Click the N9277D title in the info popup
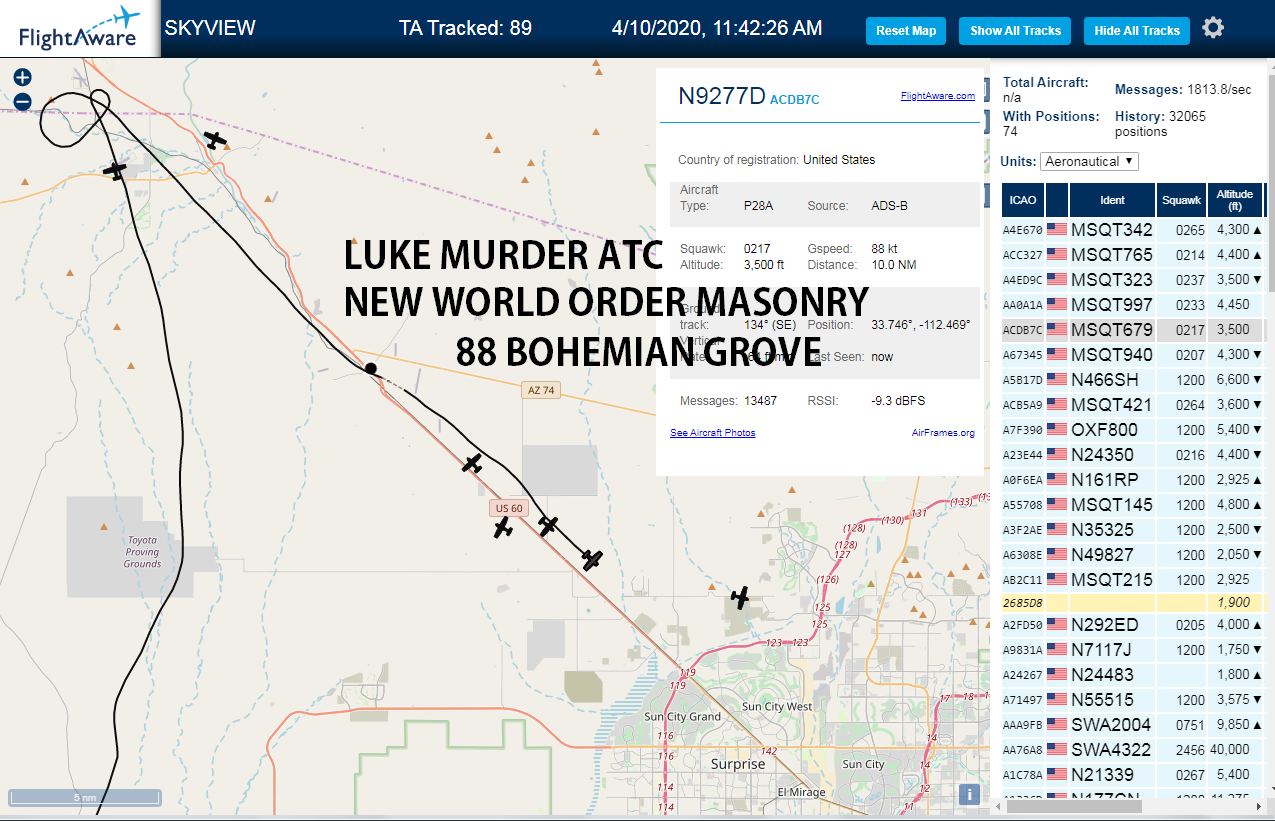 pyautogui.click(x=721, y=96)
